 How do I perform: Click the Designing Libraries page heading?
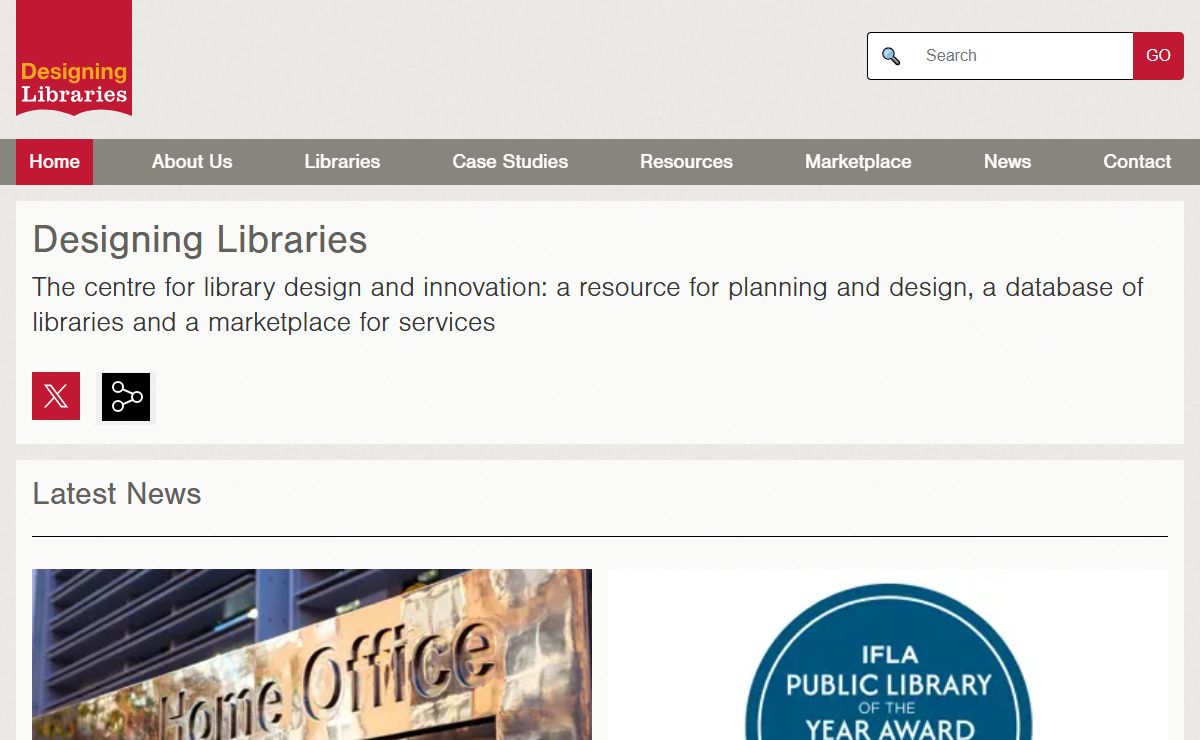click(x=200, y=240)
